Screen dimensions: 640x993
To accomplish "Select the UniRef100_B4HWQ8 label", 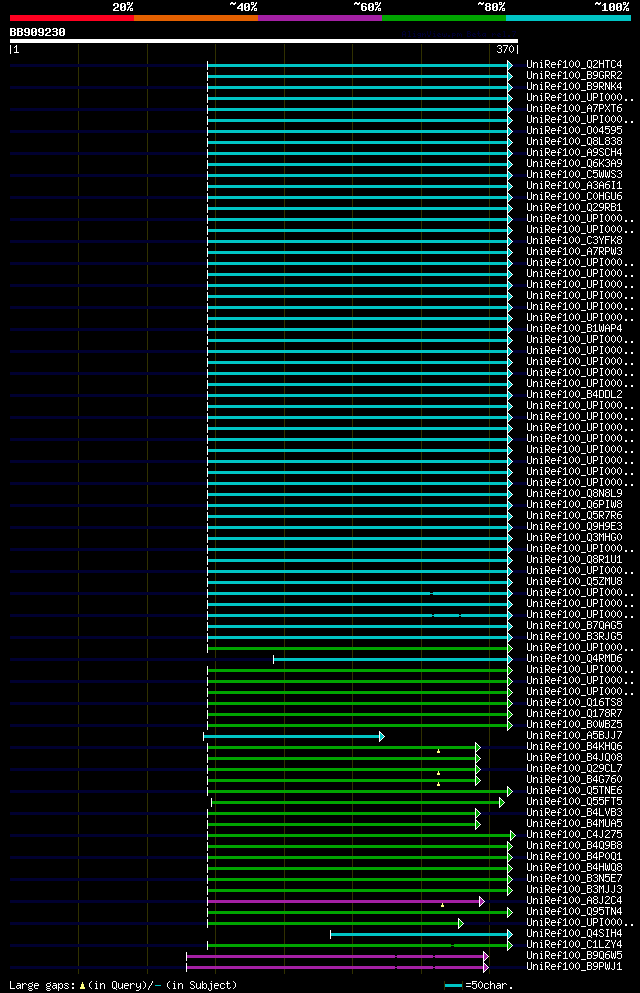I will click(574, 868).
